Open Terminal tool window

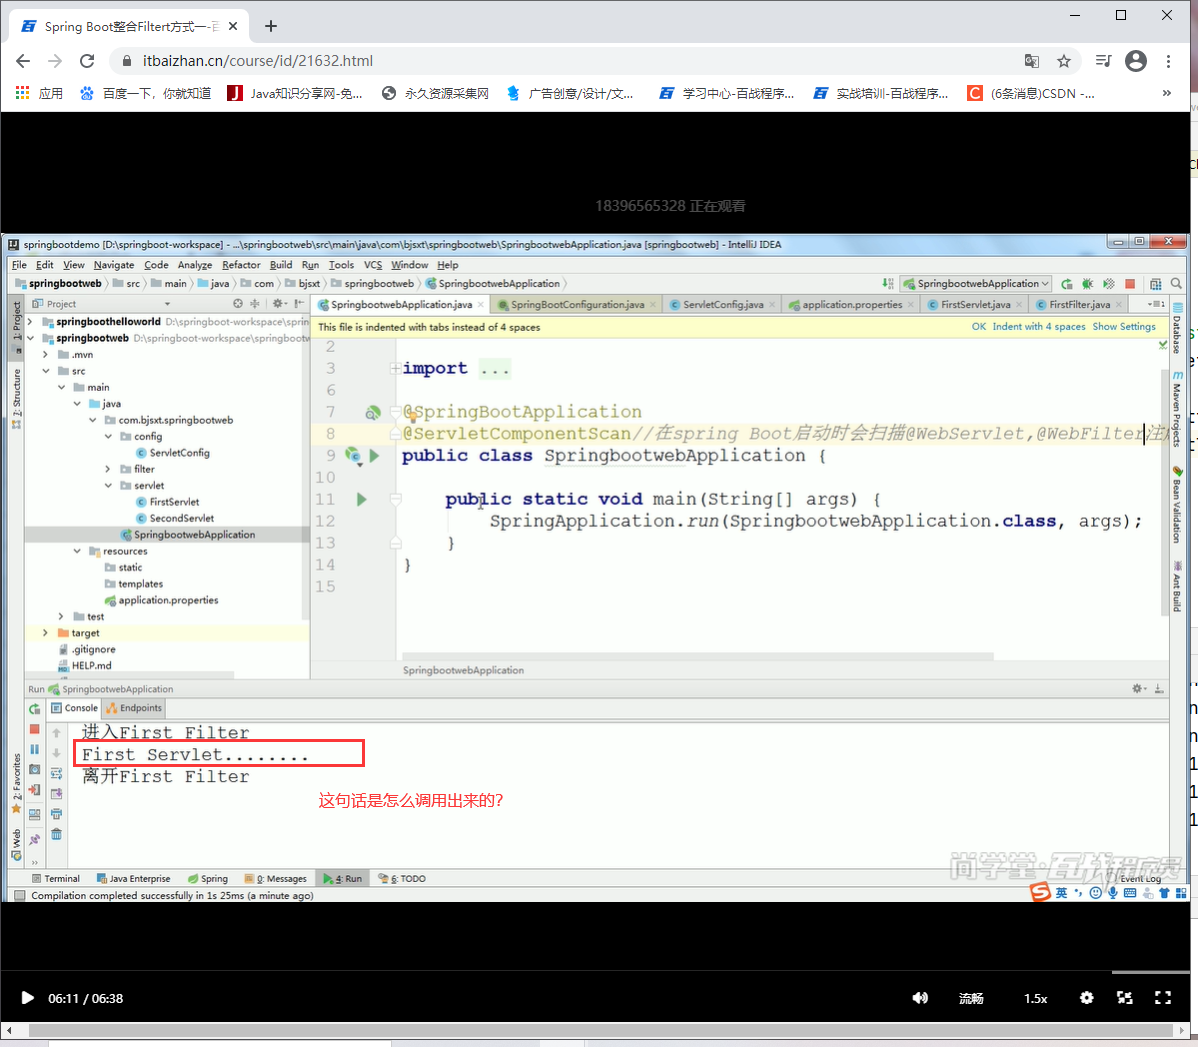pos(56,879)
